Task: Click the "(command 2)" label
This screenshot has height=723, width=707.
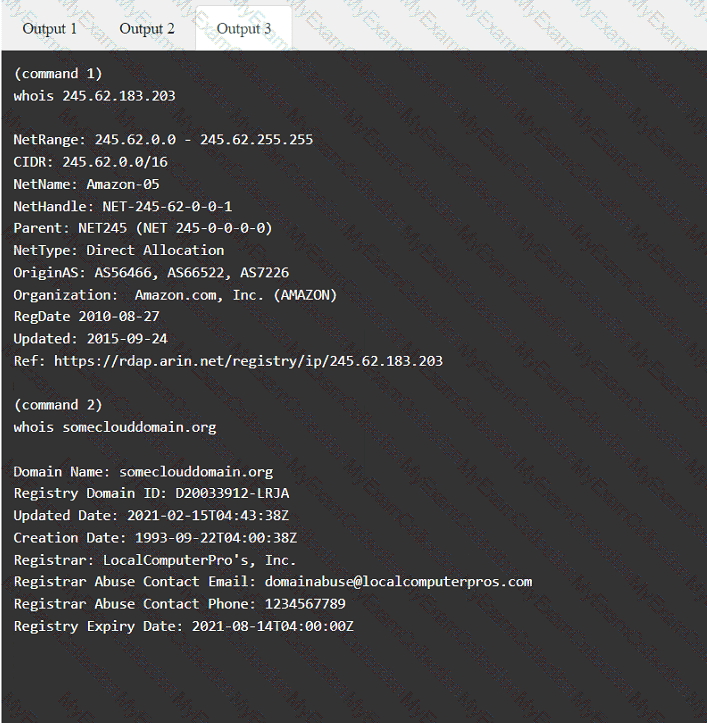Action: pyautogui.click(x=58, y=405)
